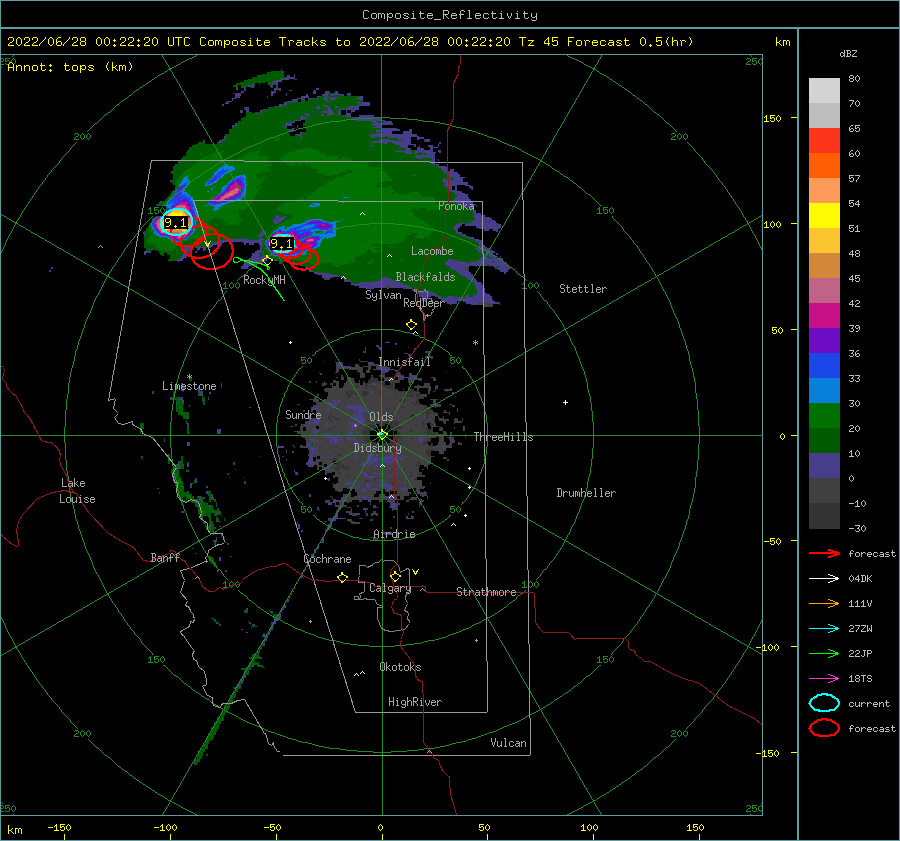
Task: Click the ThreeHills town label
Action: pos(503,437)
